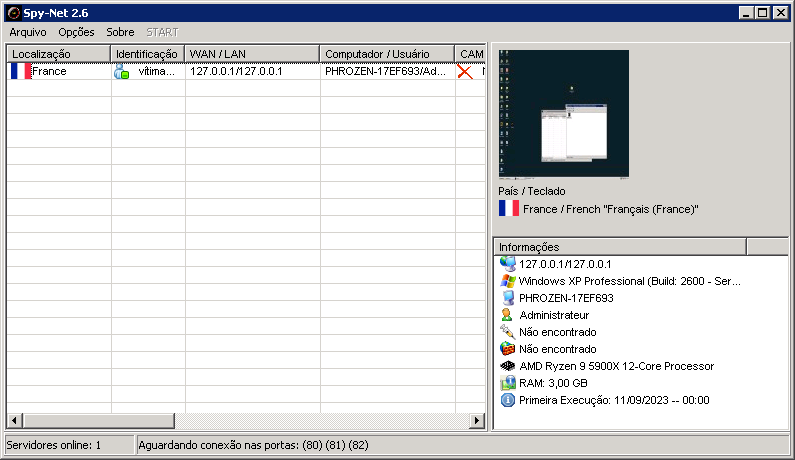Click the CPU icon for AMD Ryzen 9 5900X
This screenshot has width=795, height=460.
tap(507, 366)
